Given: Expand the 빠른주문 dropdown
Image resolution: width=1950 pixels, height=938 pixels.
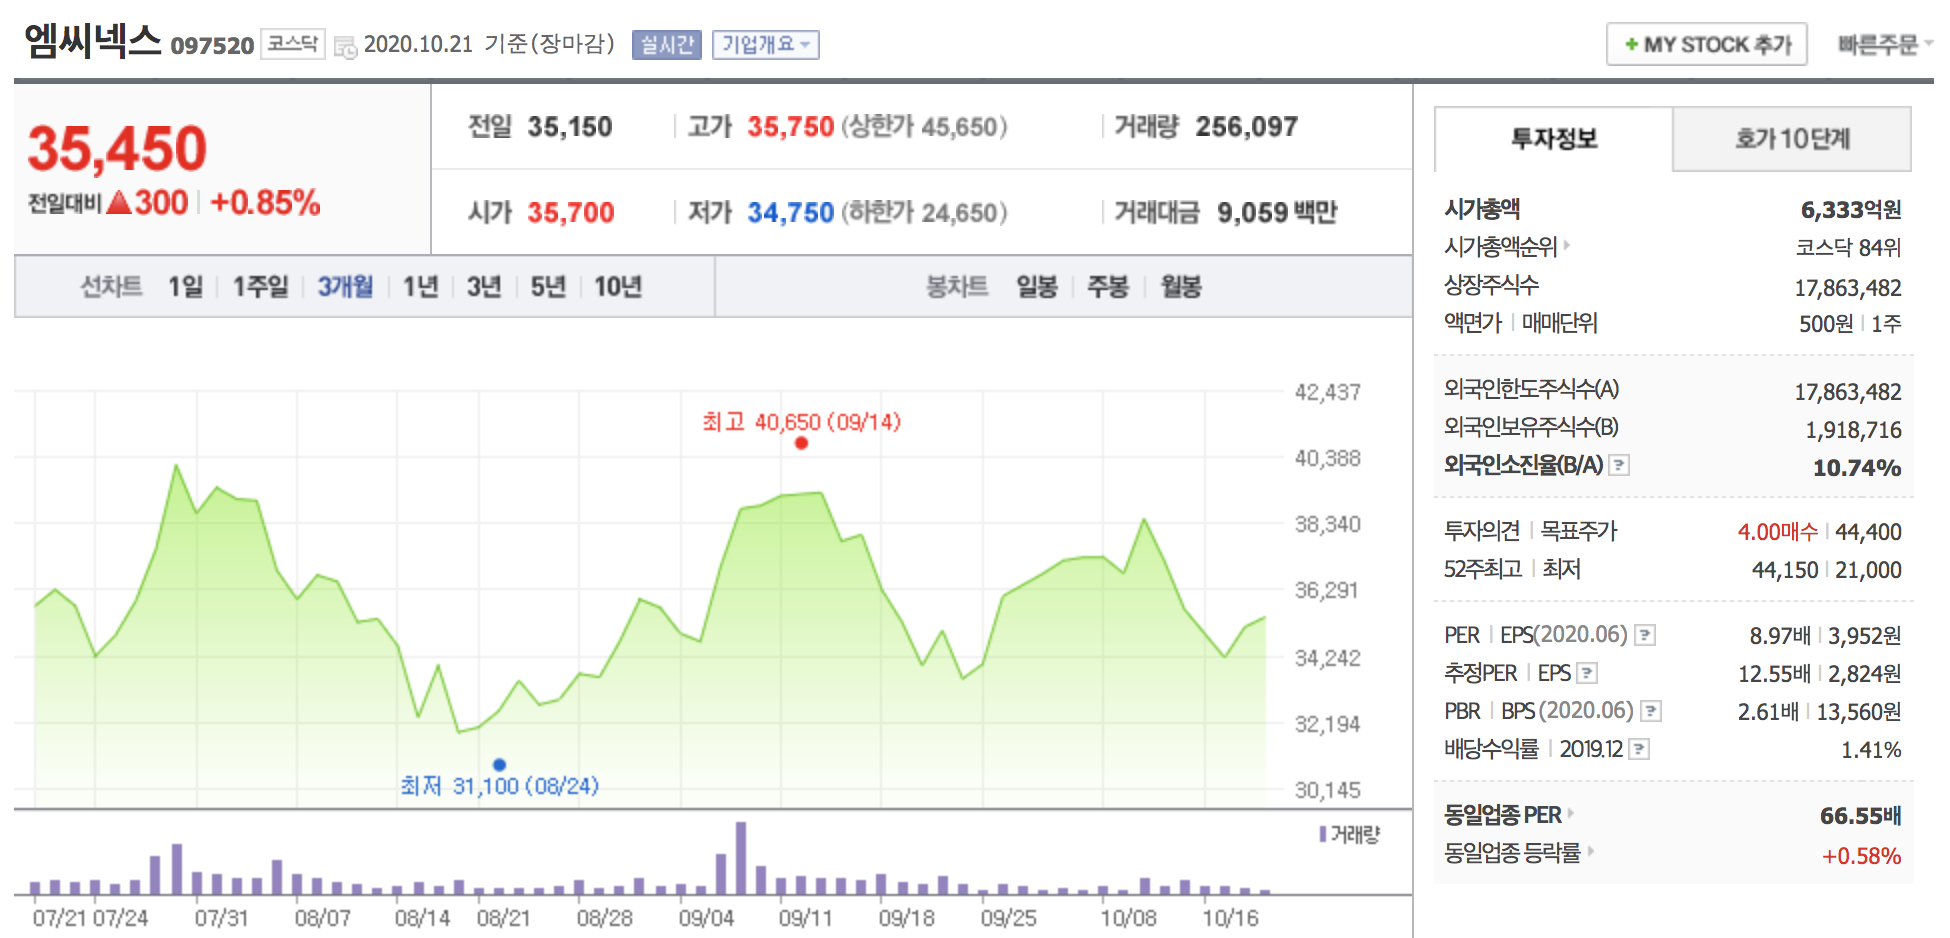Looking at the screenshot, I should click(x=1885, y=45).
